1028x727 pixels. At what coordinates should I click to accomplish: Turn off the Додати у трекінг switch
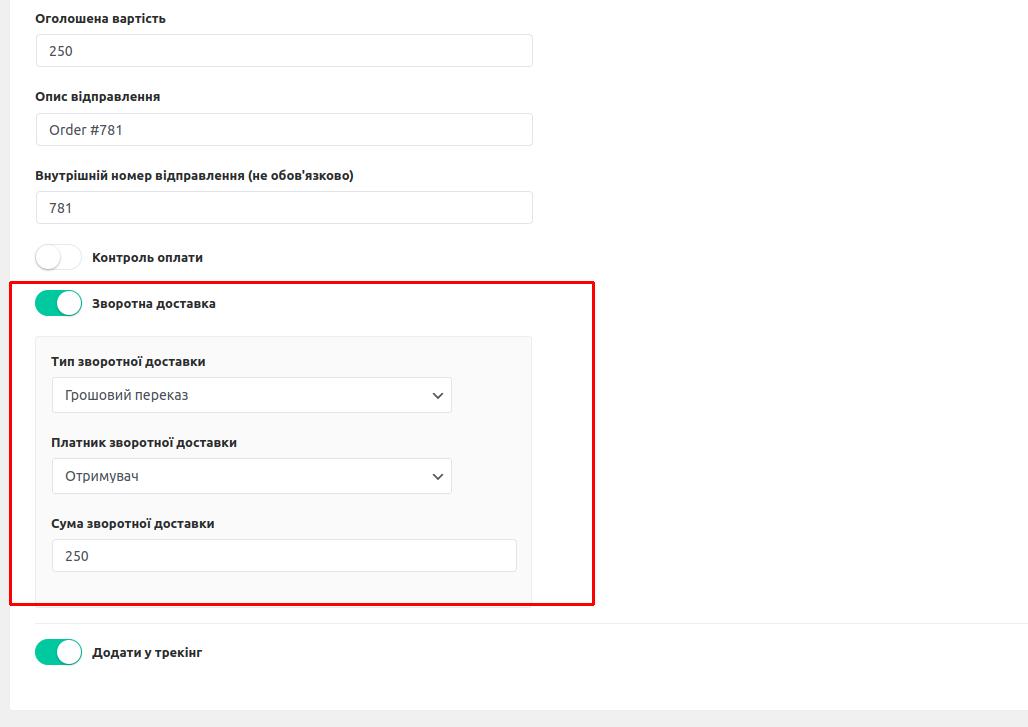(x=58, y=653)
